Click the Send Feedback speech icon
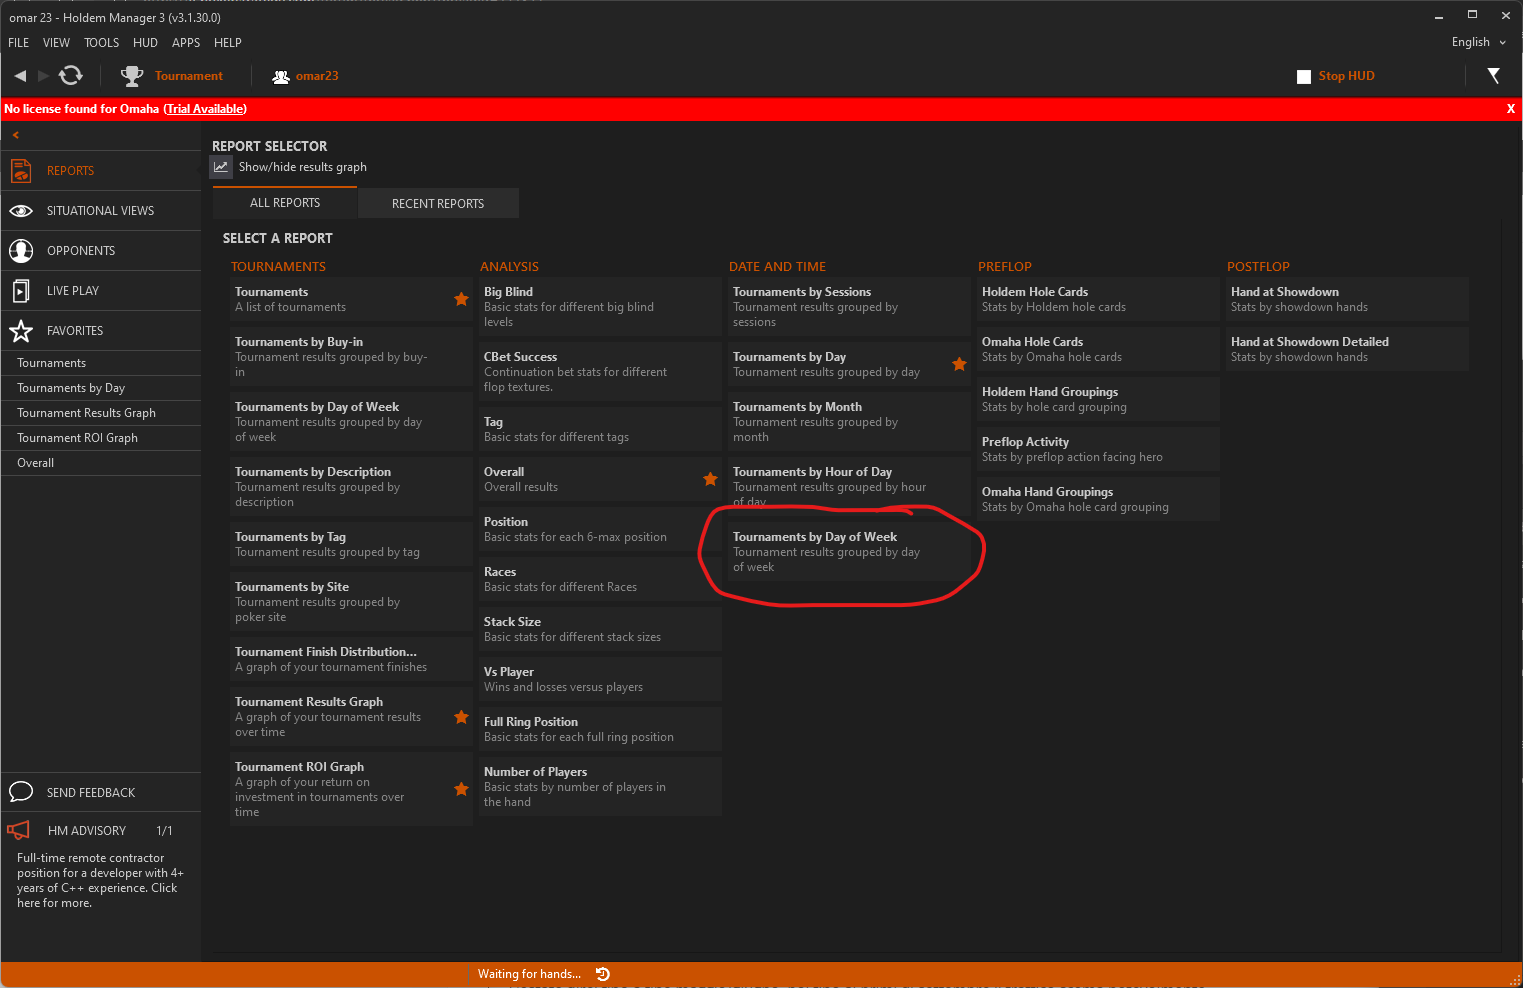Viewport: 1523px width, 988px height. click(21, 792)
